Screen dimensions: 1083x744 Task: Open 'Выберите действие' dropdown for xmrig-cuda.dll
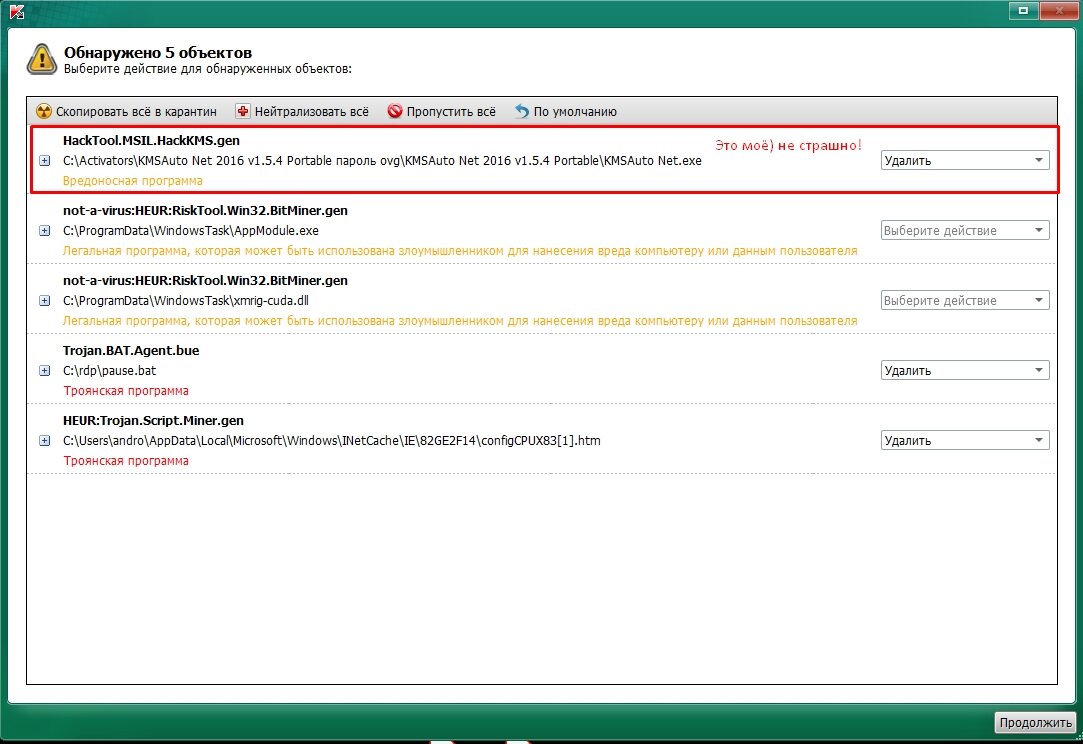[x=965, y=301]
